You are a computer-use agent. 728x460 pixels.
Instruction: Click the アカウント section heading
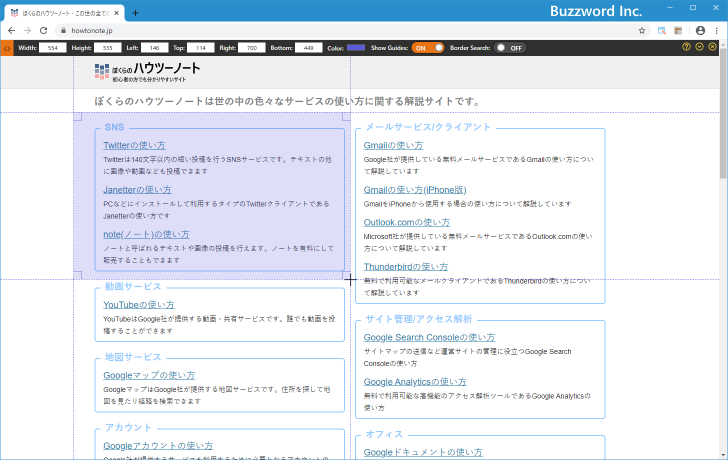(128, 428)
